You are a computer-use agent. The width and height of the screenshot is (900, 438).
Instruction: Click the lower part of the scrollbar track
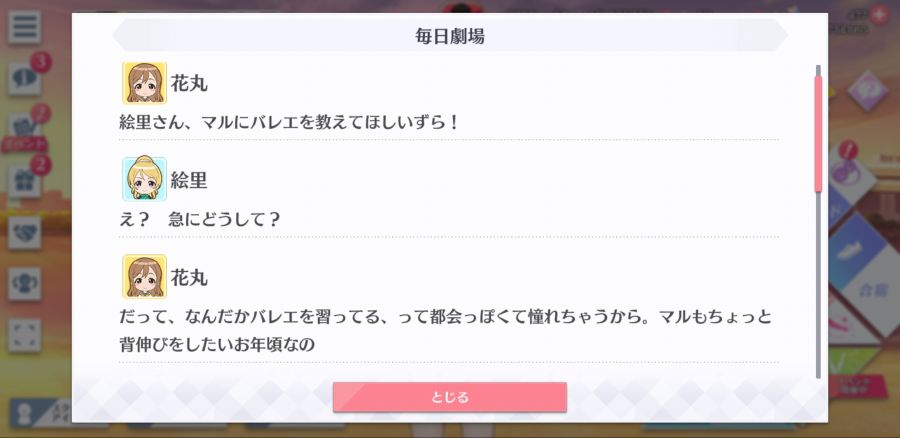pyautogui.click(x=818, y=287)
